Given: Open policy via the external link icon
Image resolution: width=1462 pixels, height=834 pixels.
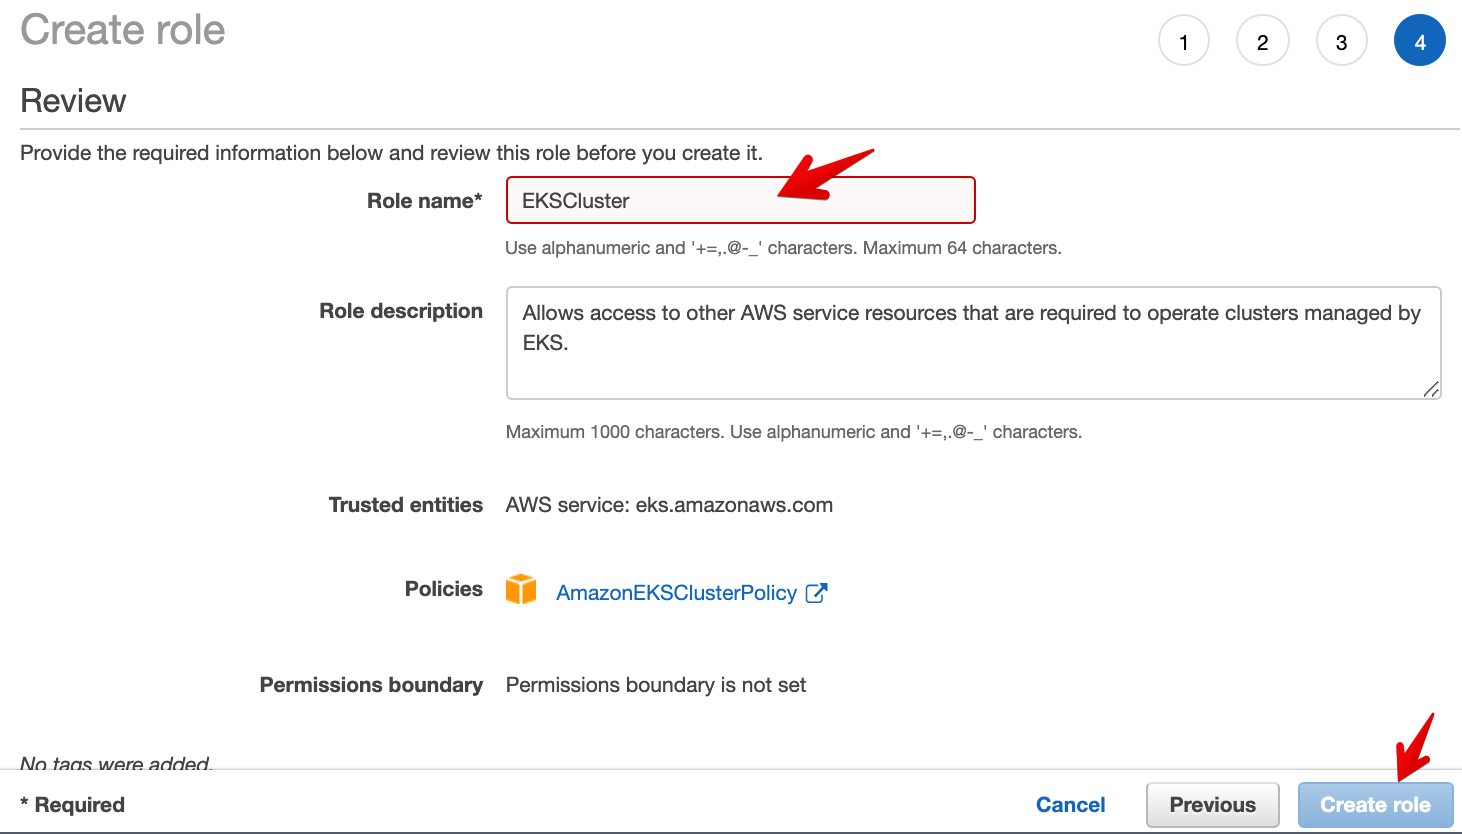Looking at the screenshot, I should [x=817, y=593].
